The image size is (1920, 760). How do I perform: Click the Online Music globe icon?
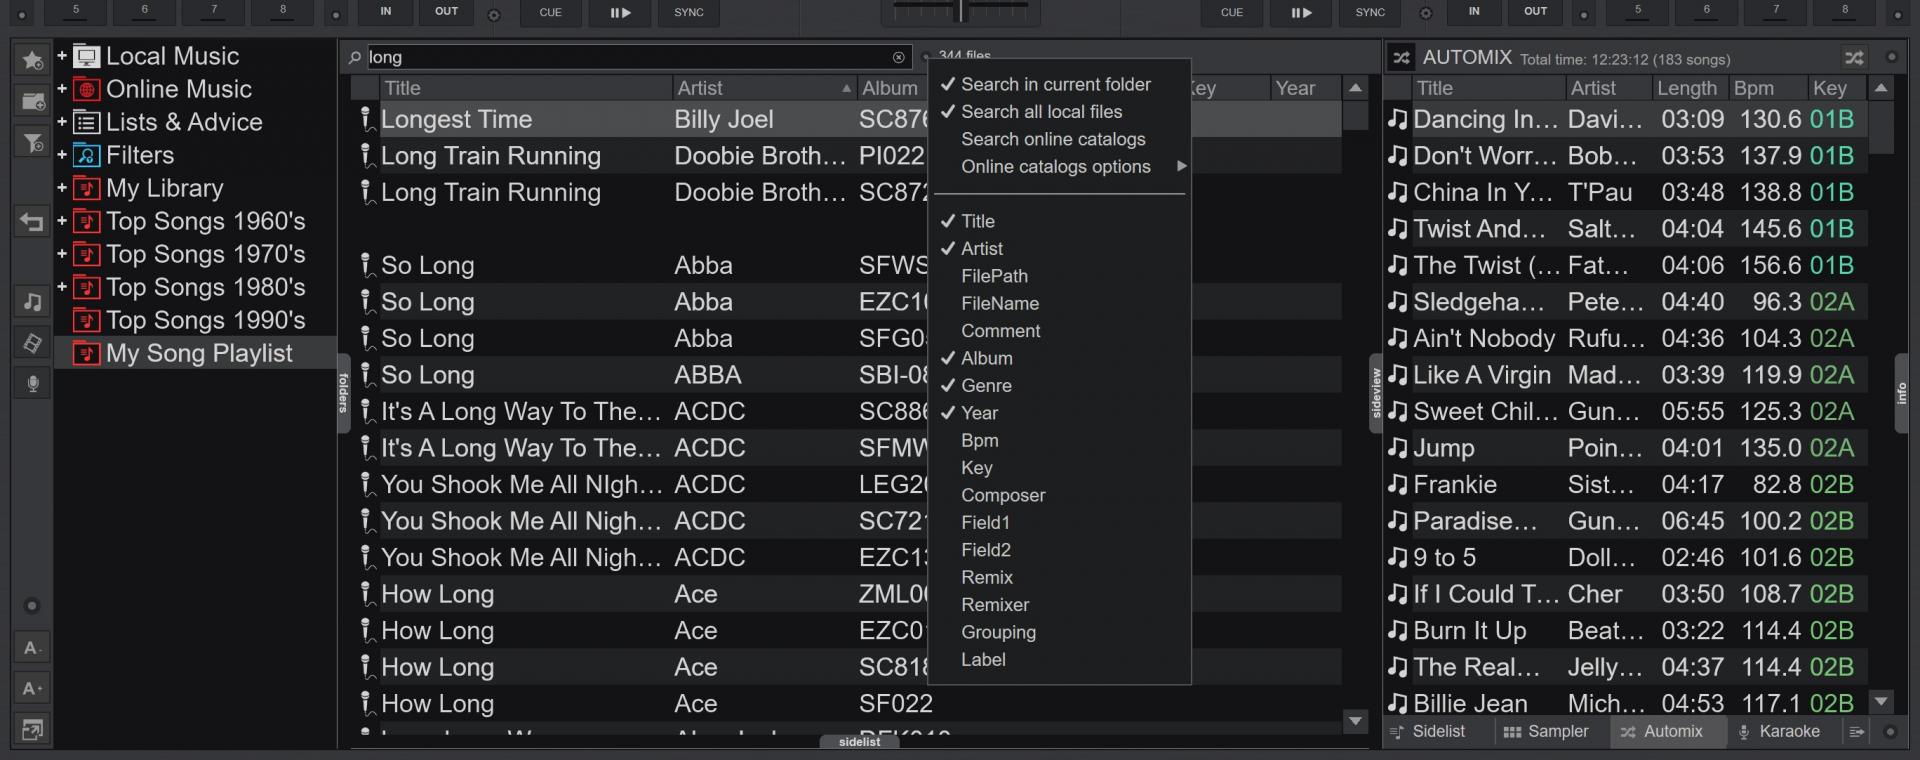point(87,89)
